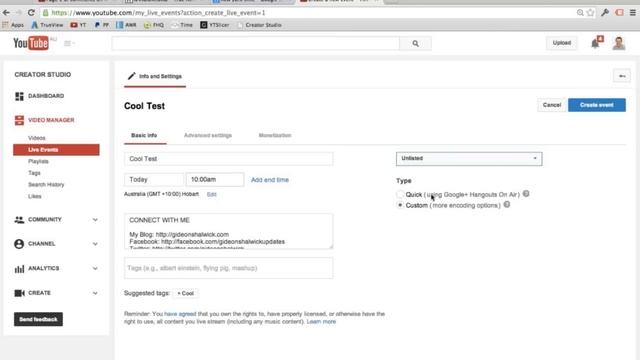Open the YTSlicer bookmark
This screenshot has height=360, width=640.
[215, 25]
